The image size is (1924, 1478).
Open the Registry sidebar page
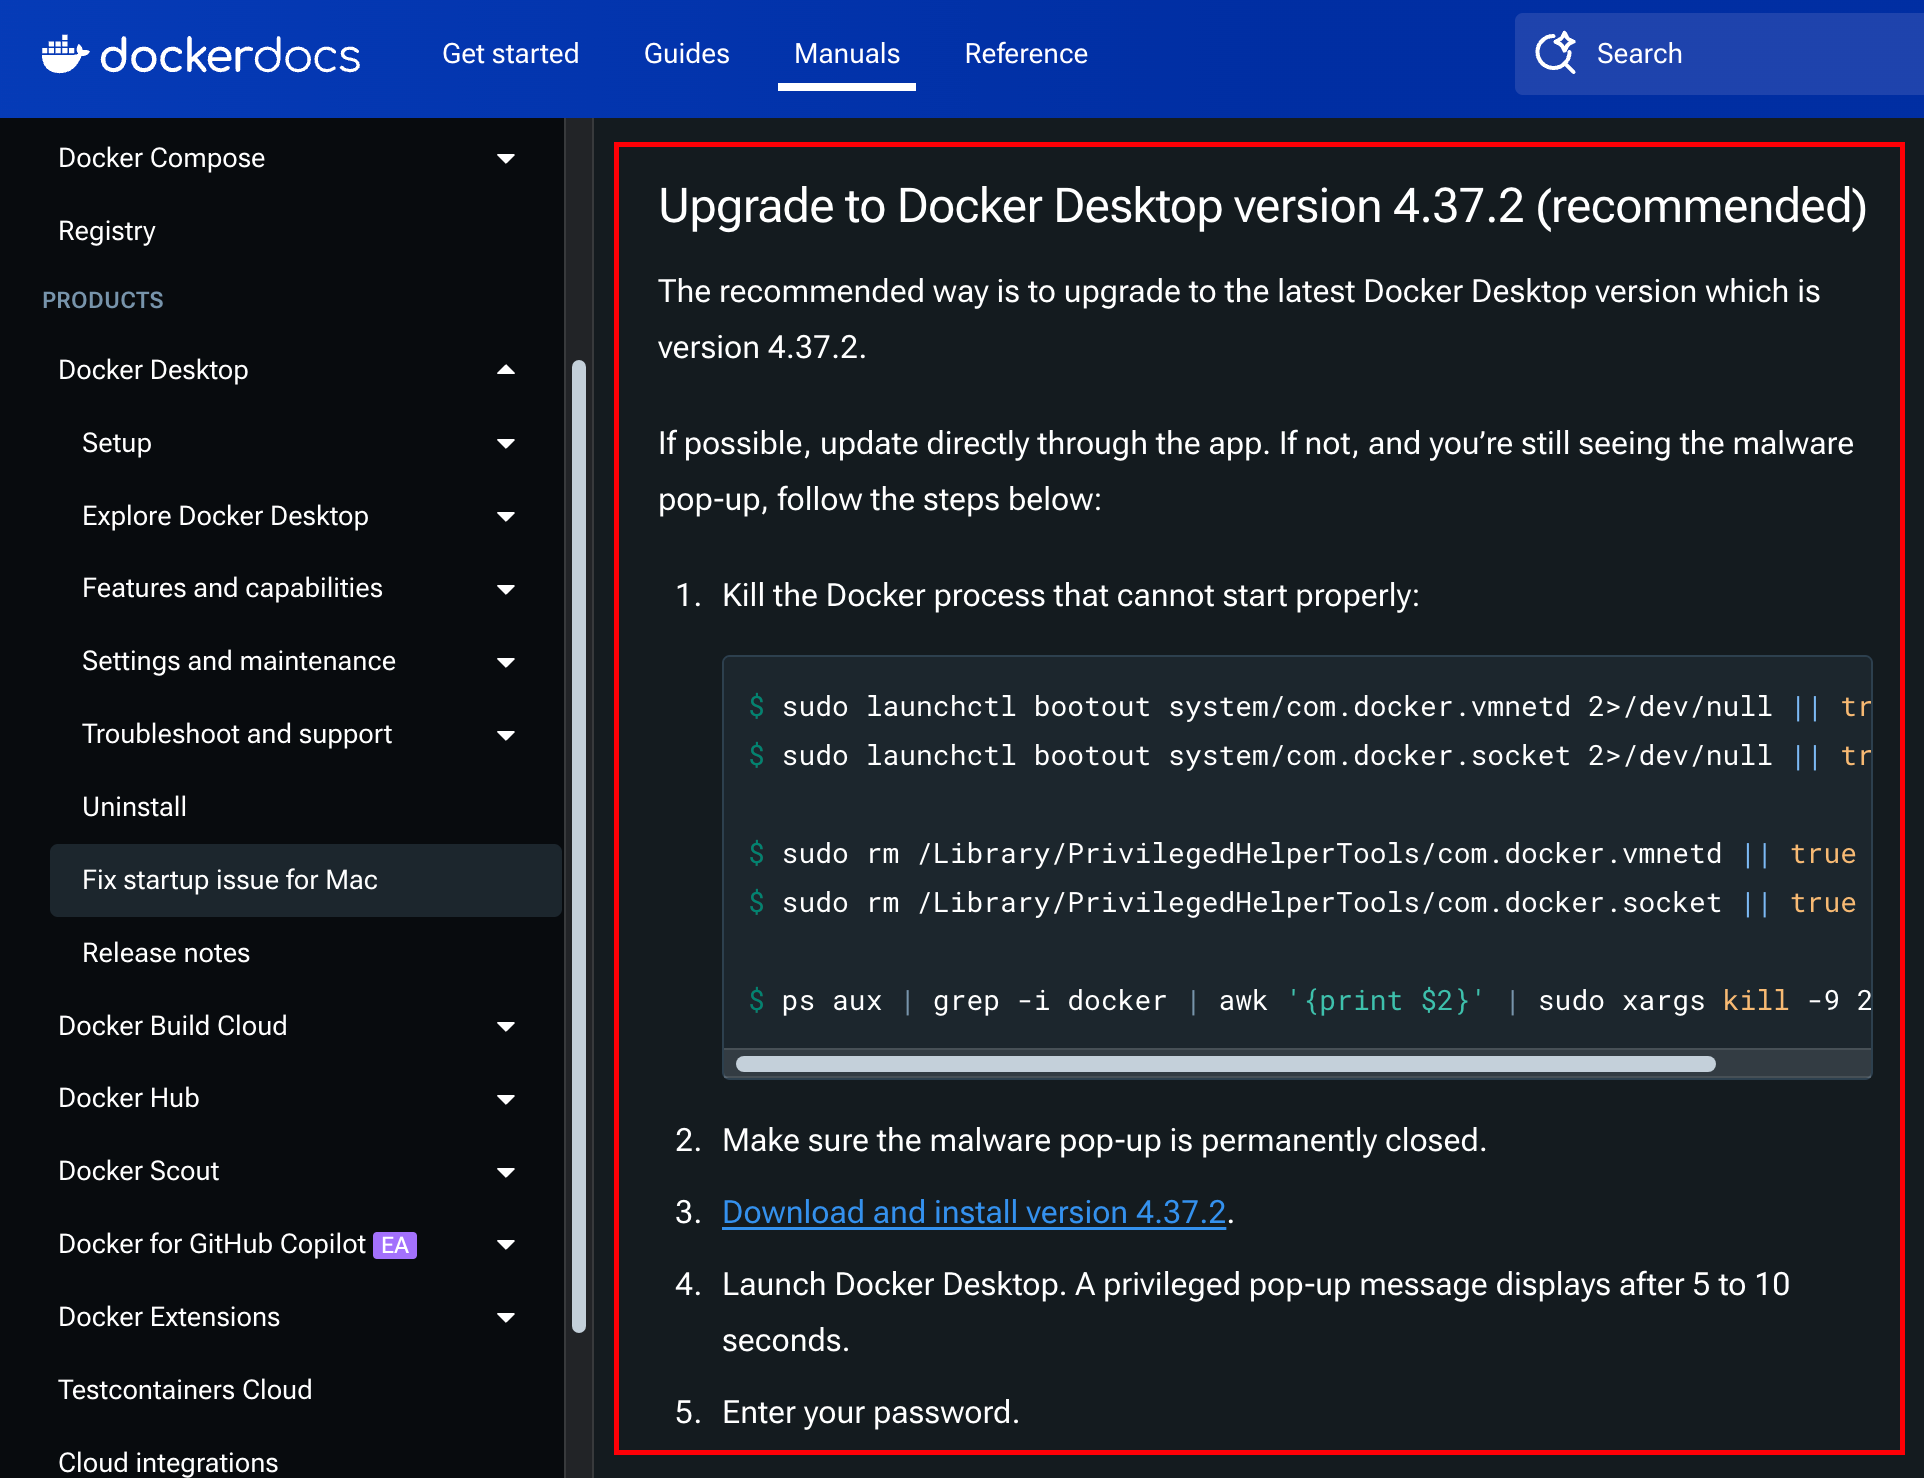point(107,230)
